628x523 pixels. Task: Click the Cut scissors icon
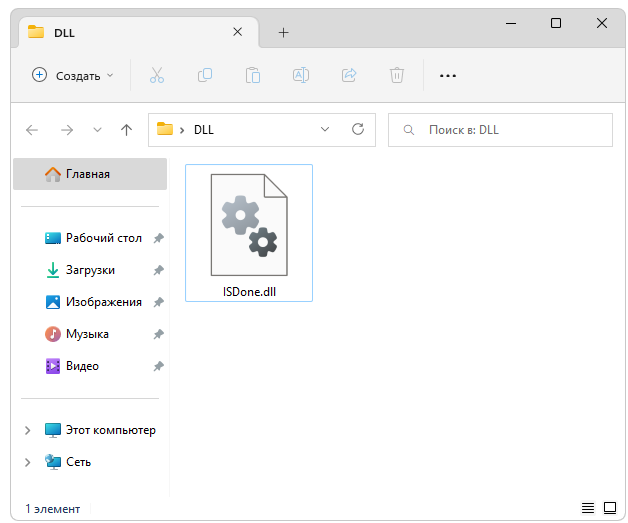pyautogui.click(x=157, y=75)
